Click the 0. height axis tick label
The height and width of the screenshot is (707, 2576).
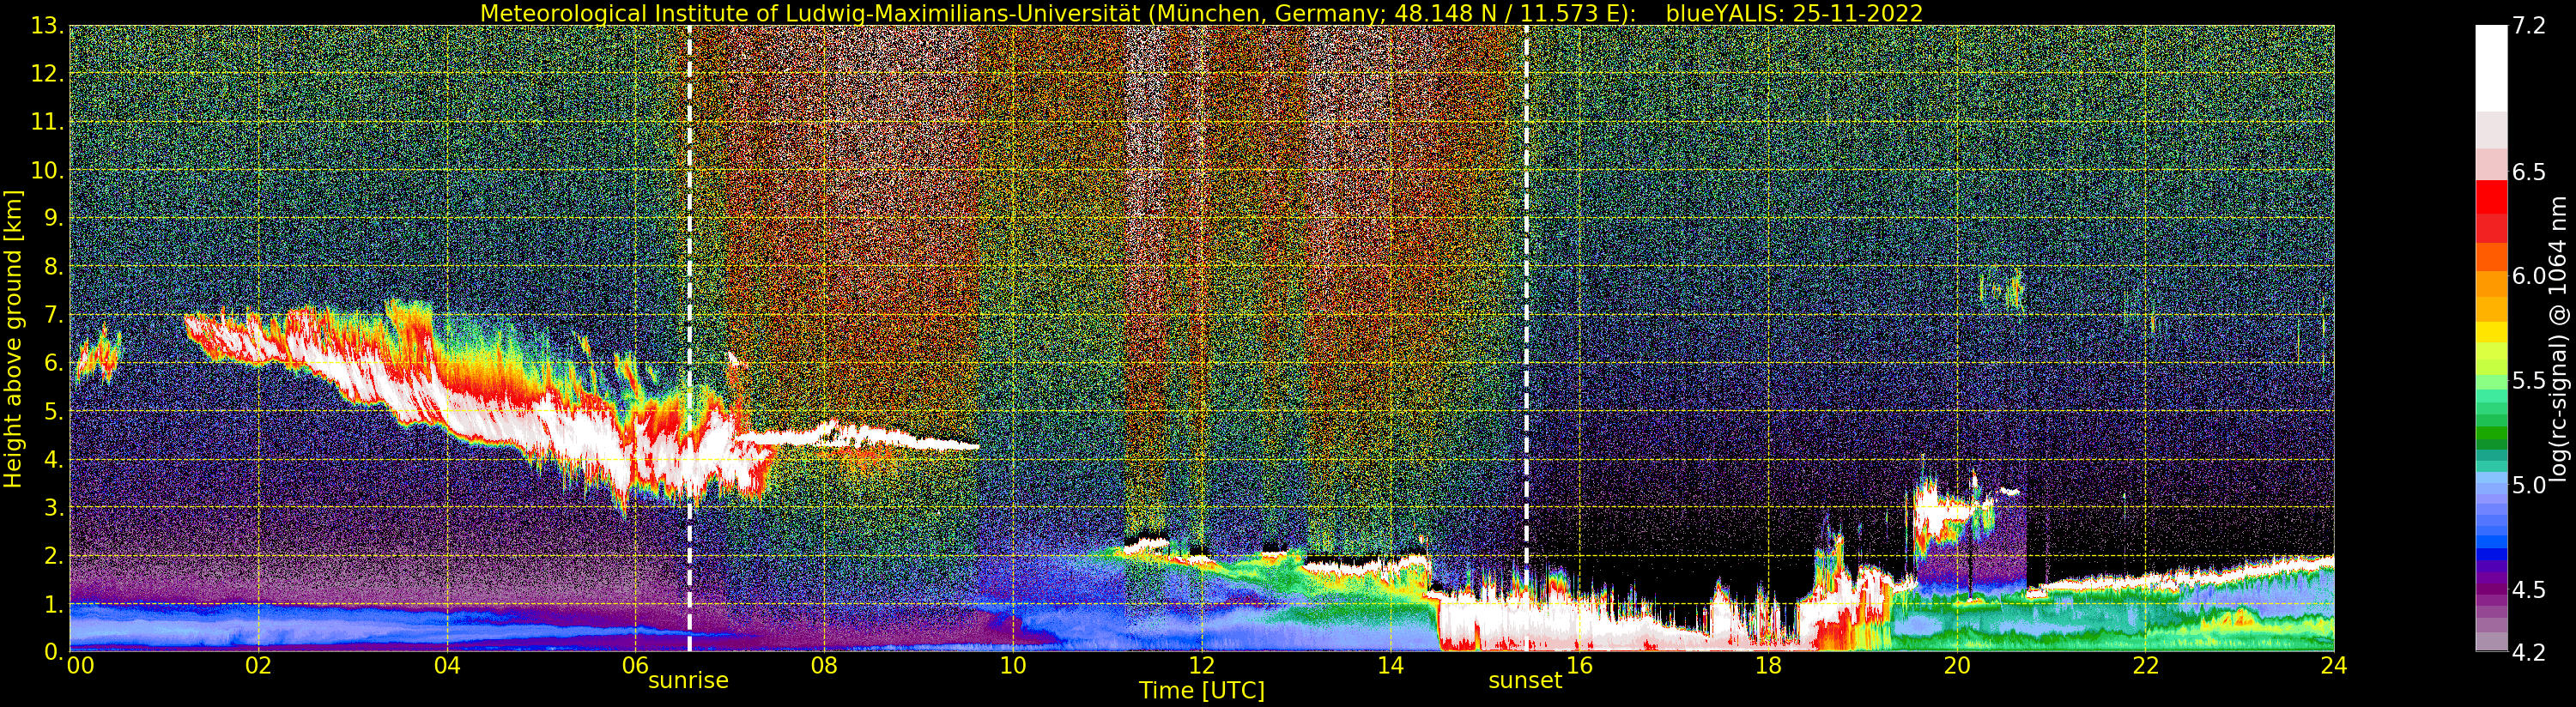point(54,652)
